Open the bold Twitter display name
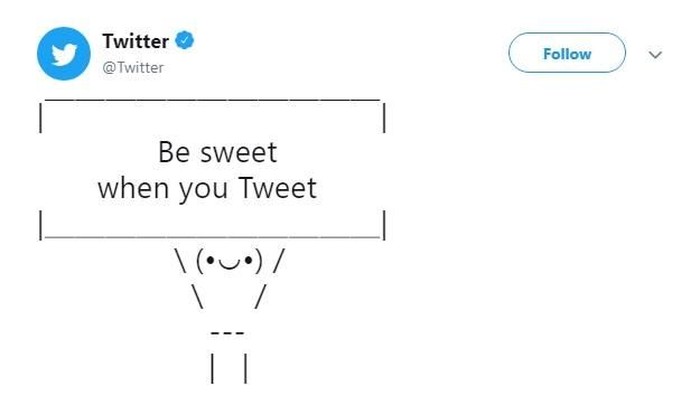This screenshot has height=395, width=700. click(x=136, y=41)
